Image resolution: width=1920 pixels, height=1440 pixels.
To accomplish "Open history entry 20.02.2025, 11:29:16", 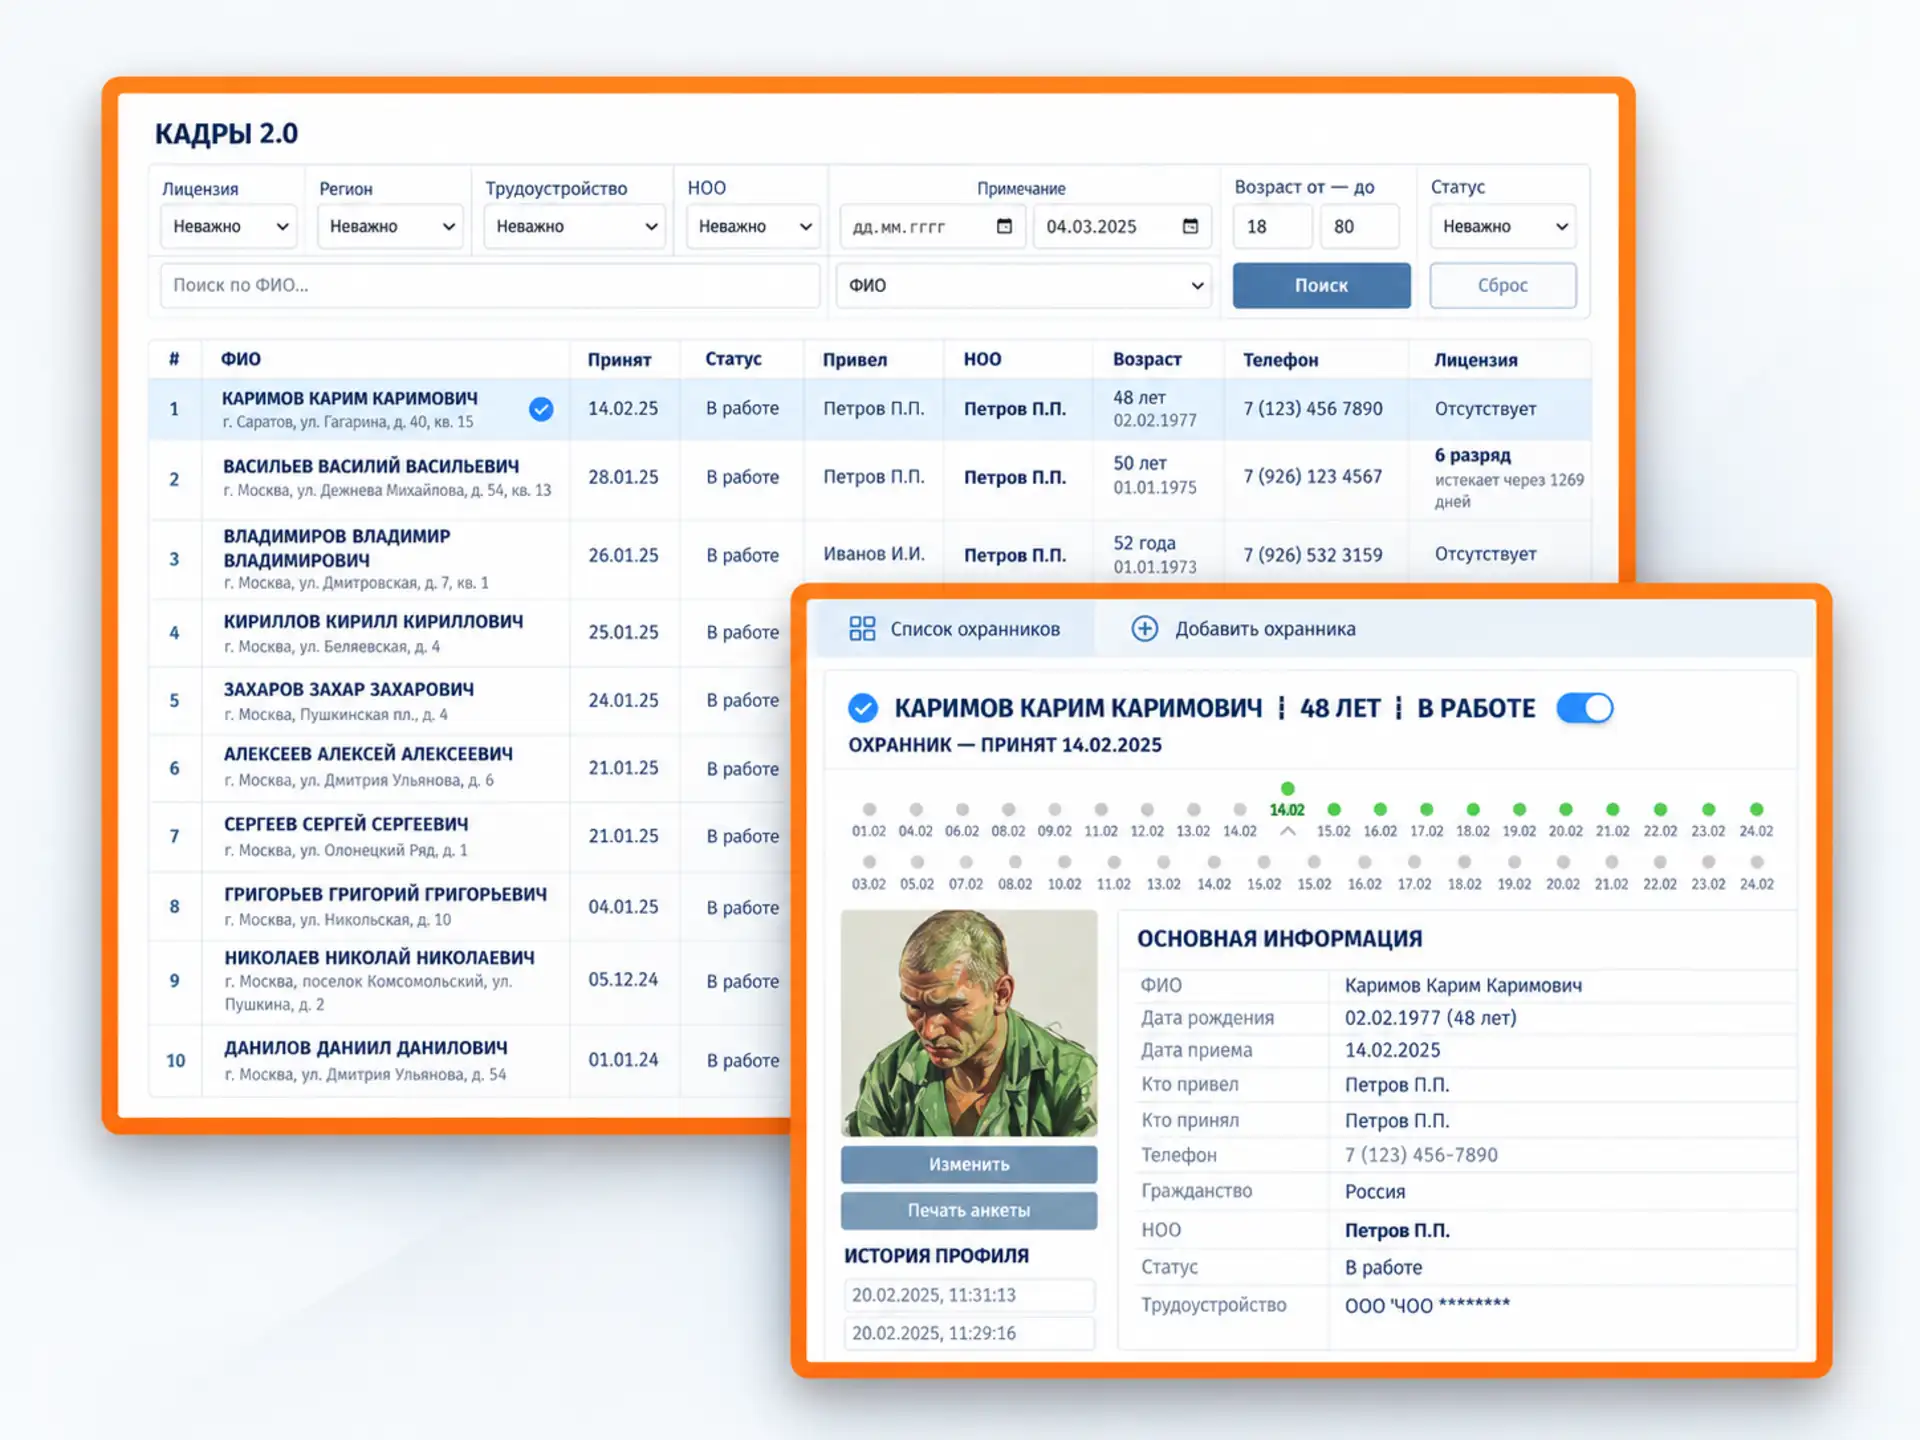I will coord(969,1333).
